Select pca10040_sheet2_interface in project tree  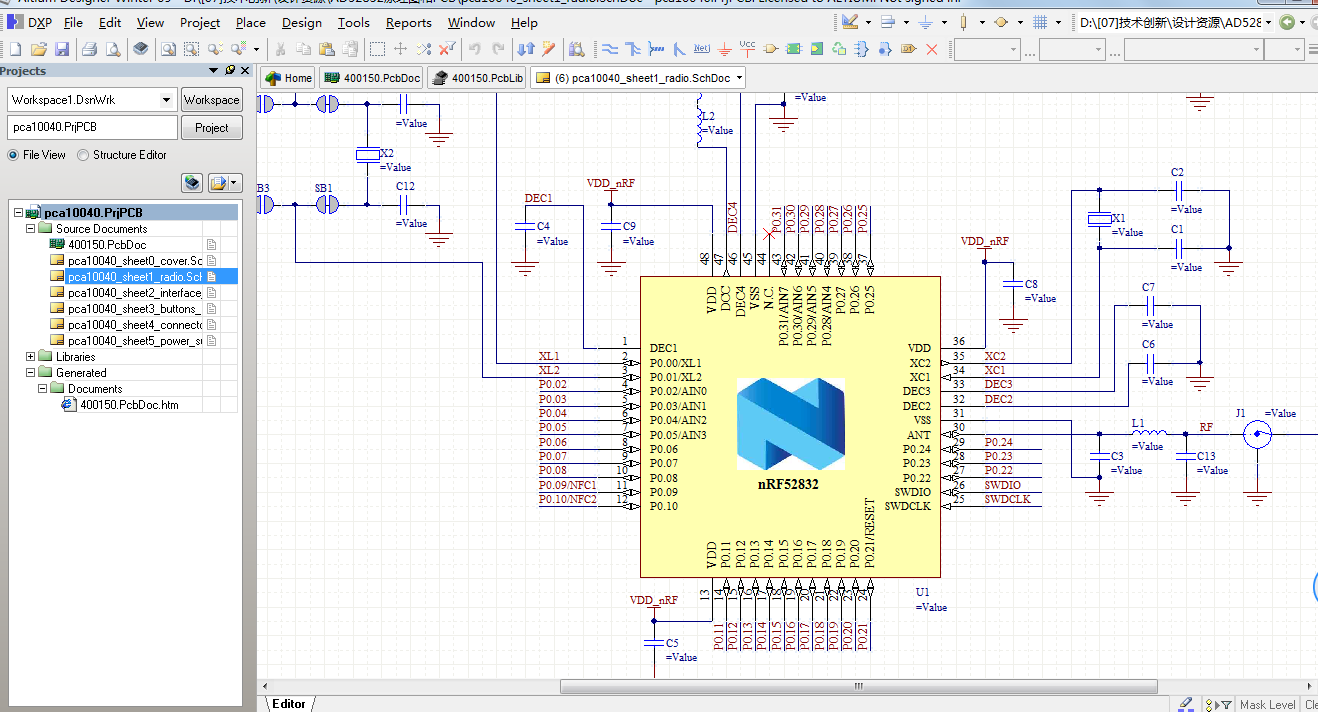(x=134, y=293)
